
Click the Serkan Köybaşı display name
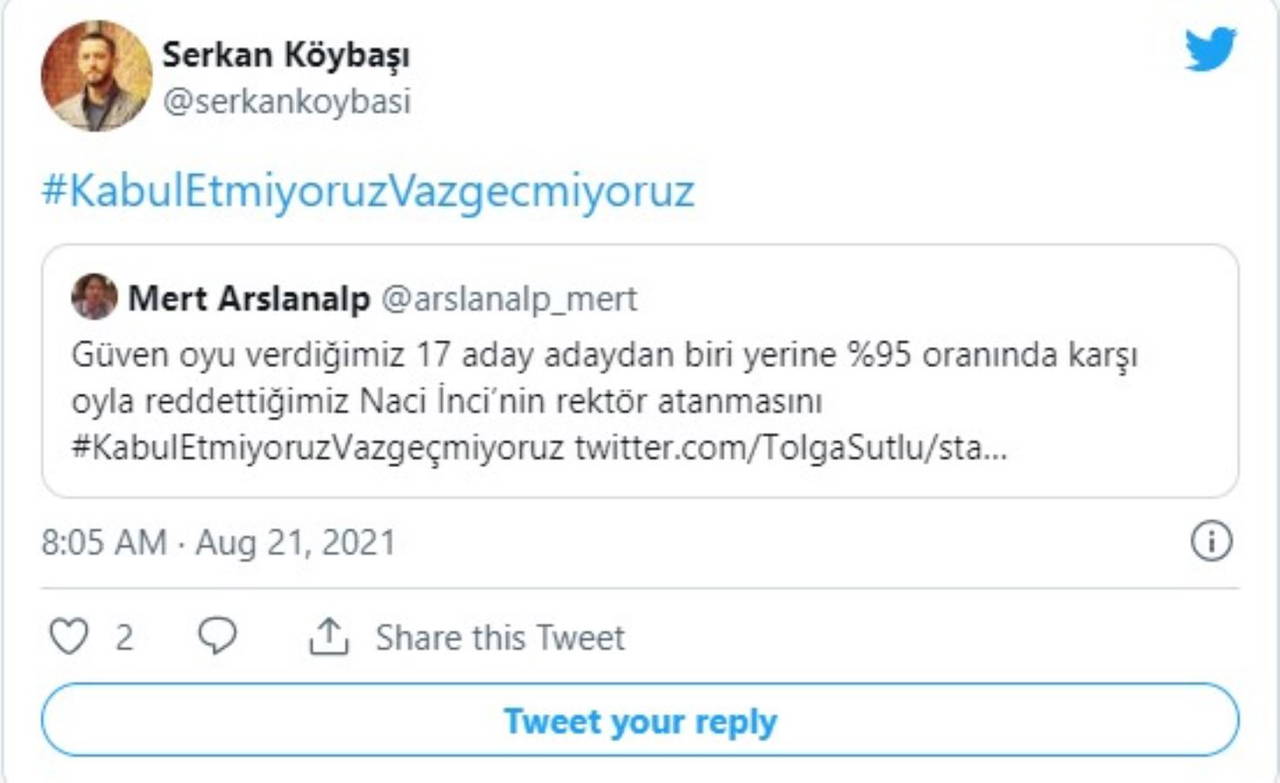286,56
